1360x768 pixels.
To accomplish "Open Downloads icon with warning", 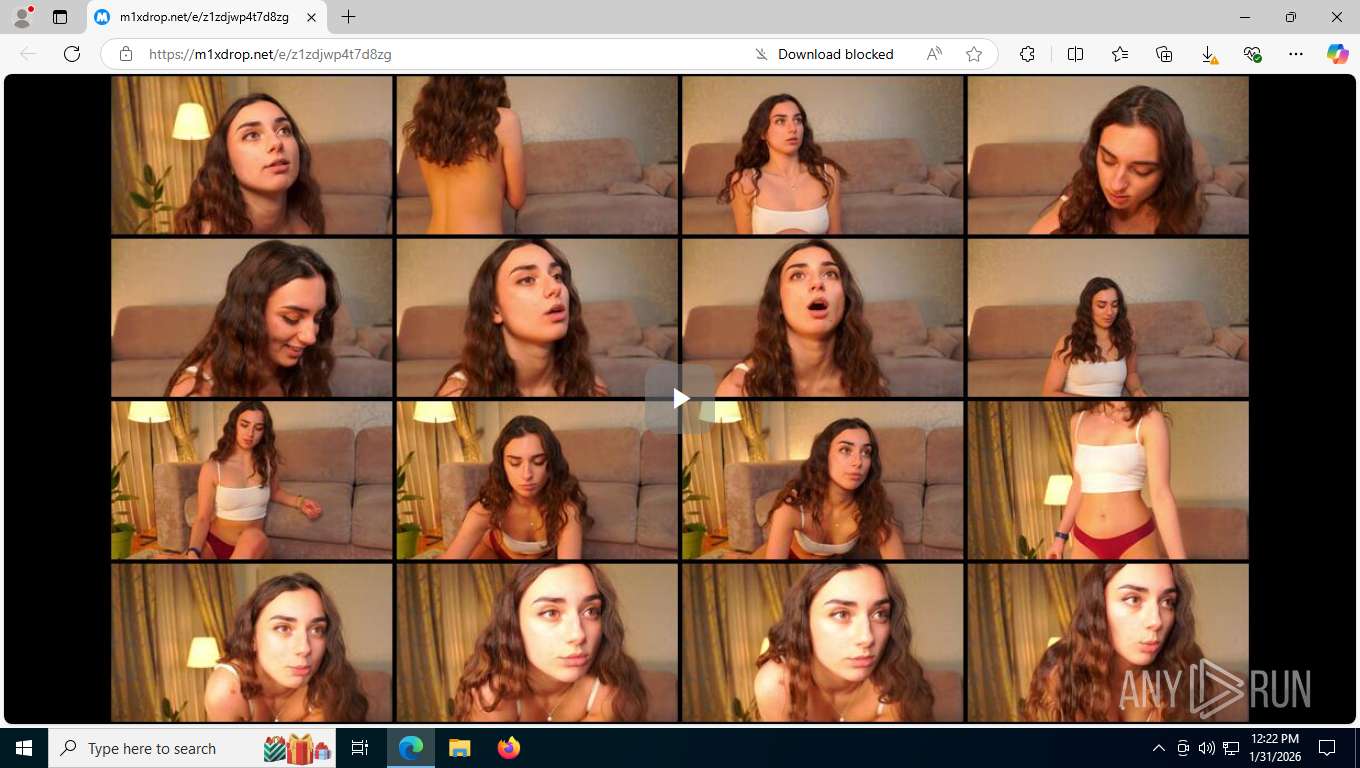I will [1209, 54].
